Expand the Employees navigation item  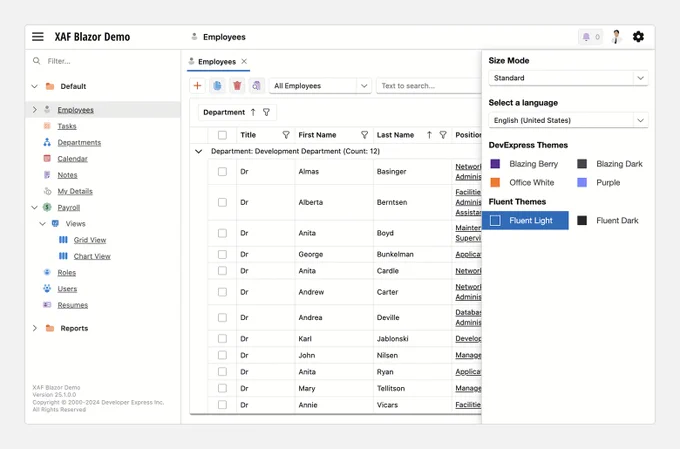pyautogui.click(x=35, y=110)
